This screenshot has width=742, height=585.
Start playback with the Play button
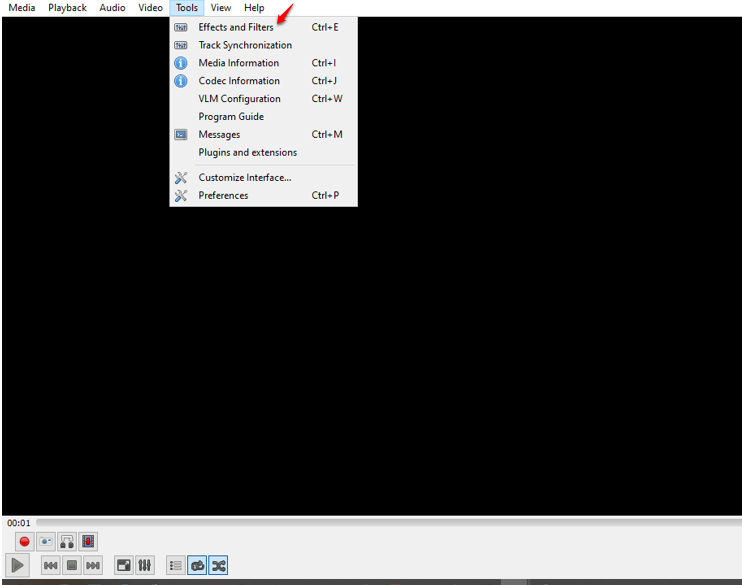18,565
